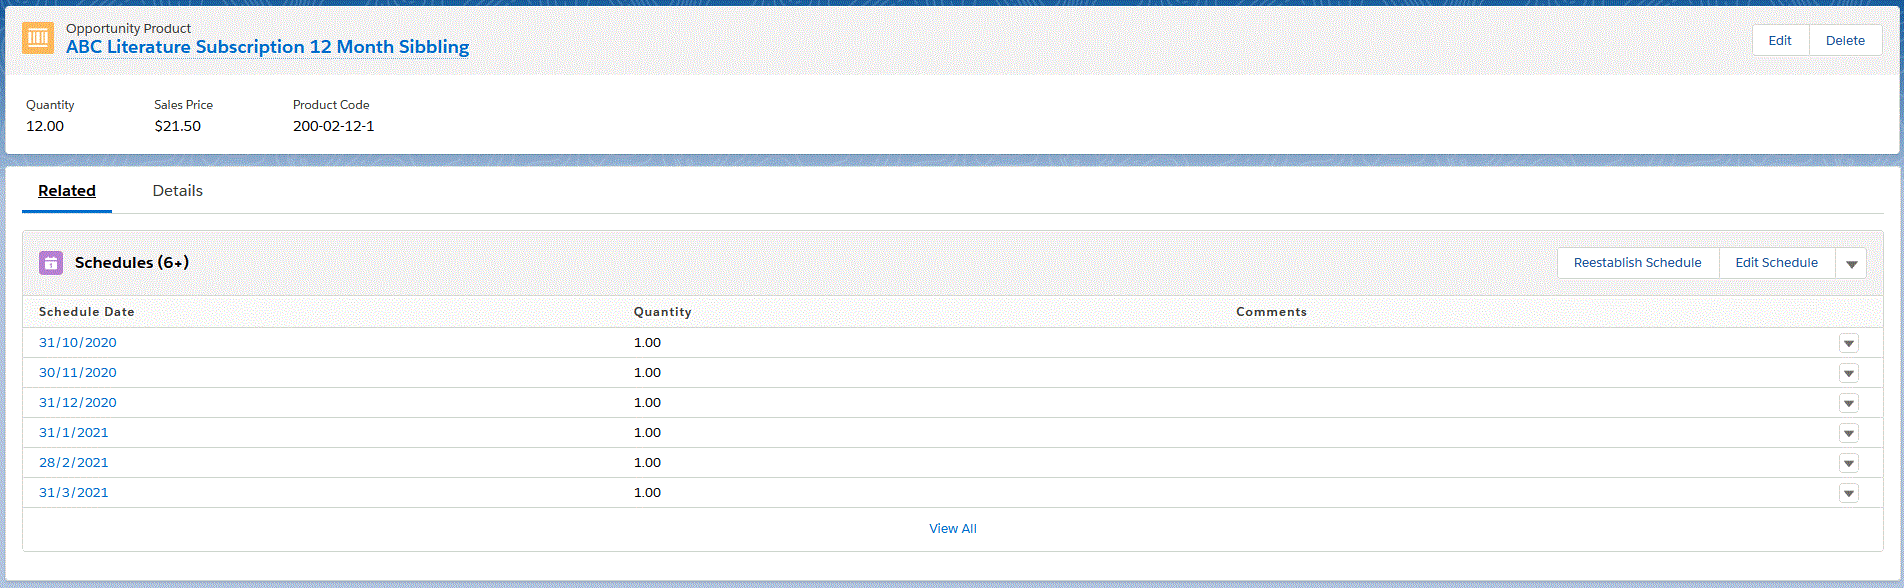Switch to the Details tab
Screen dimensions: 1904x588
[177, 191]
